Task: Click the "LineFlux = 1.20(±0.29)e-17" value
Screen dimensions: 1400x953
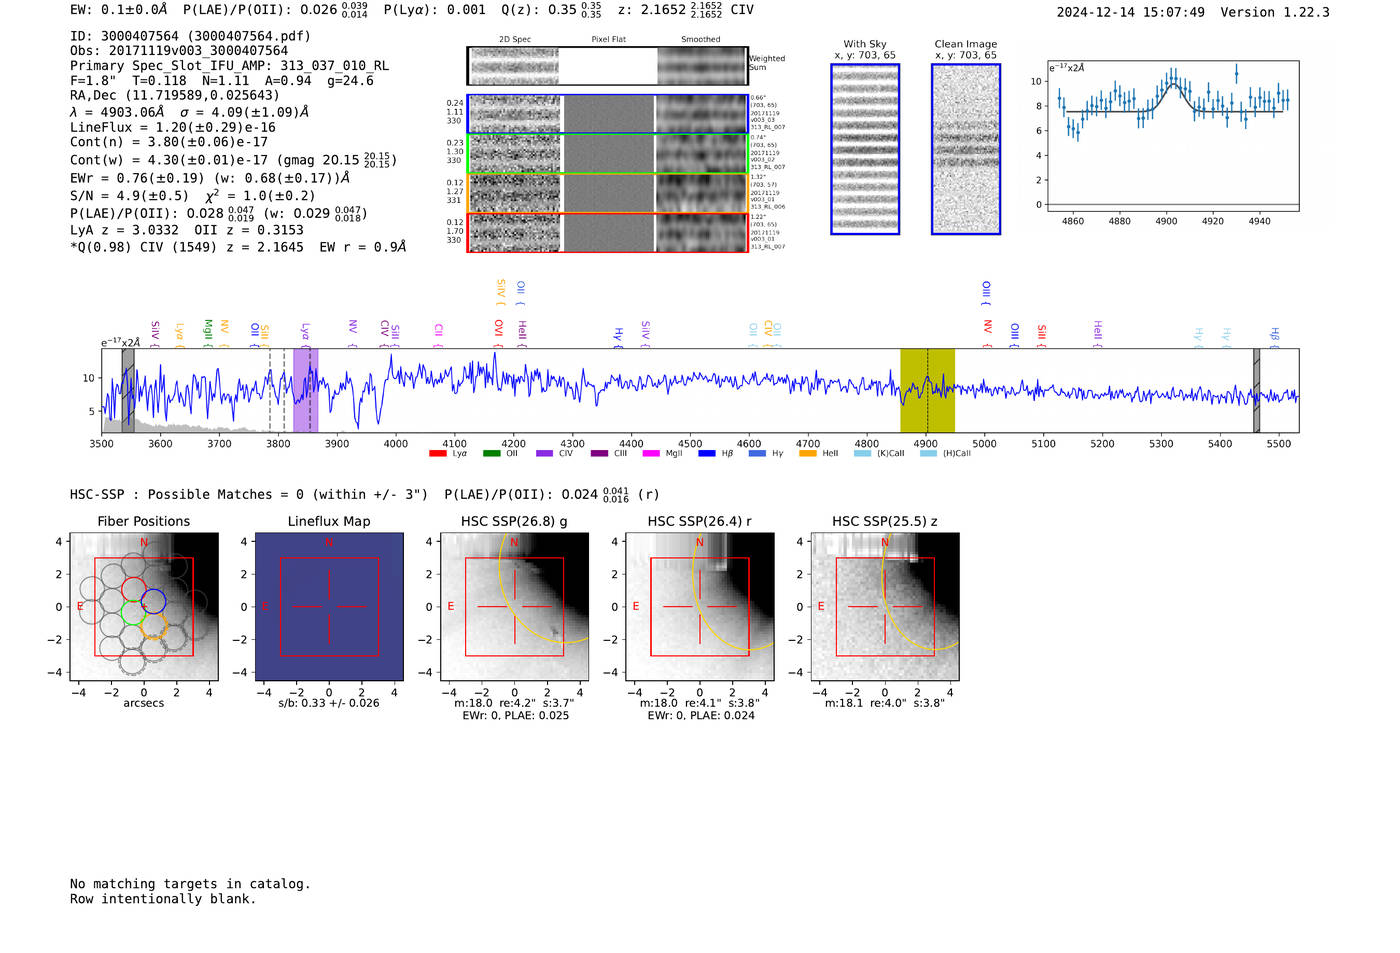Action: tap(173, 128)
